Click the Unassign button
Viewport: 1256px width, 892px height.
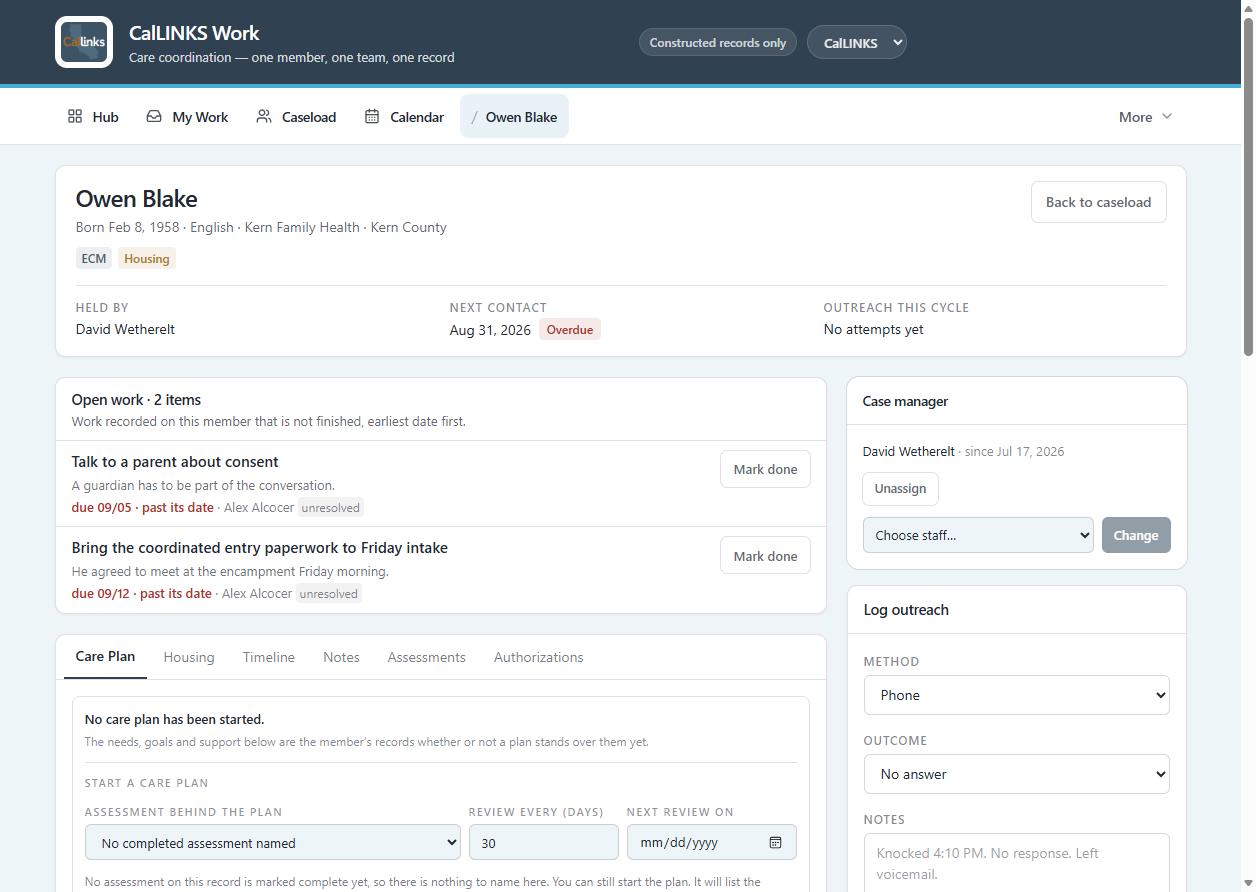click(x=900, y=488)
